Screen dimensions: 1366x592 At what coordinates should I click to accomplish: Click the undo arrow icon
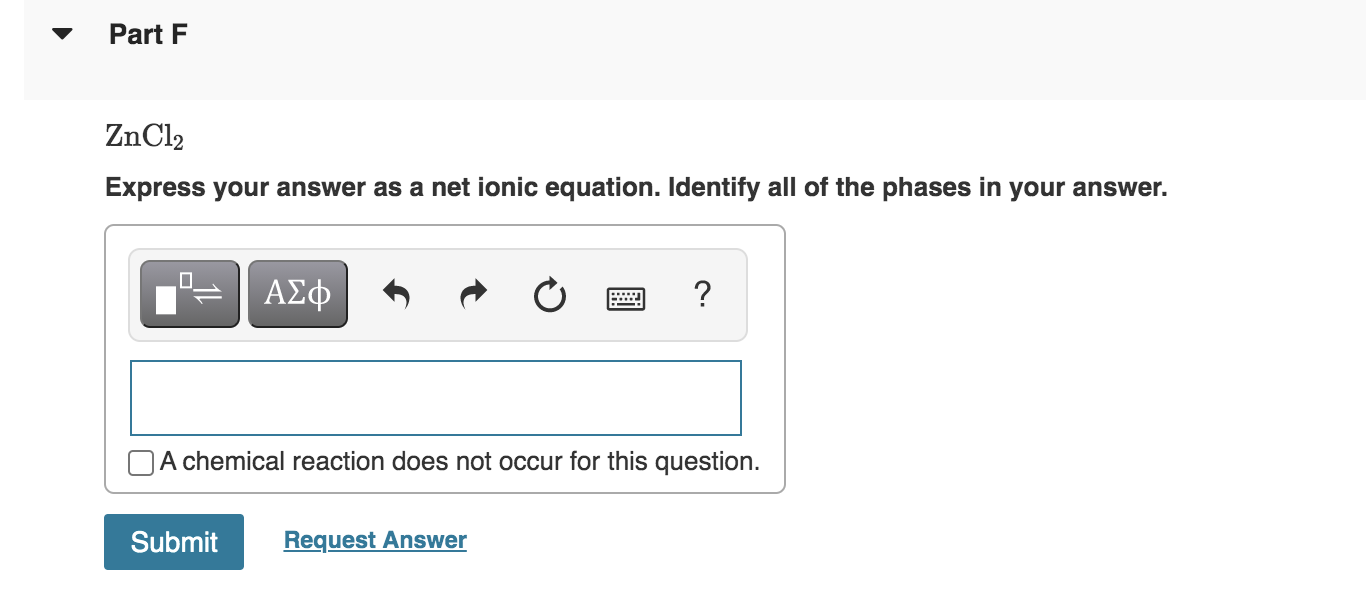point(397,292)
